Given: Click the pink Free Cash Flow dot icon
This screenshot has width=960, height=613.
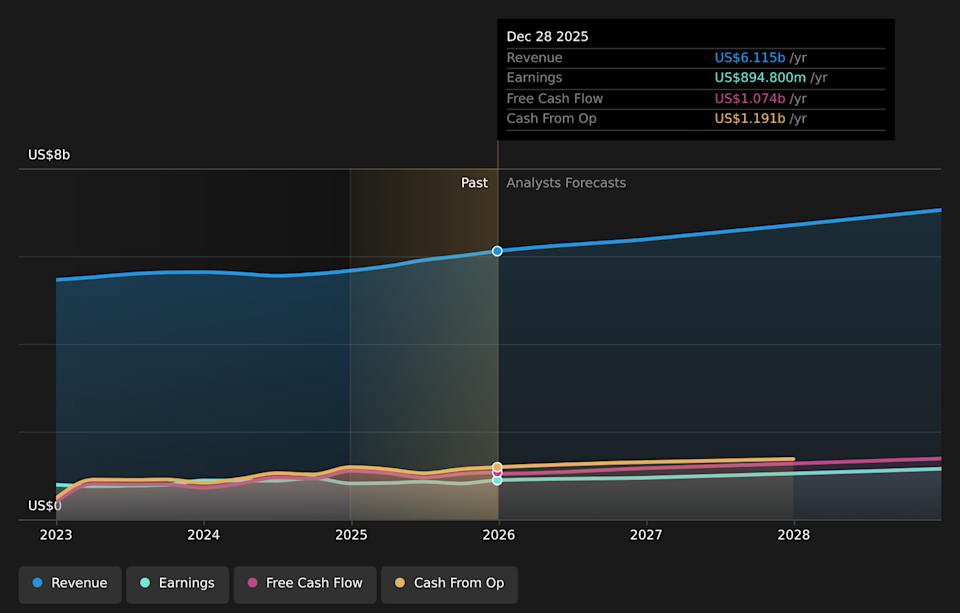Looking at the screenshot, I should click(253, 584).
